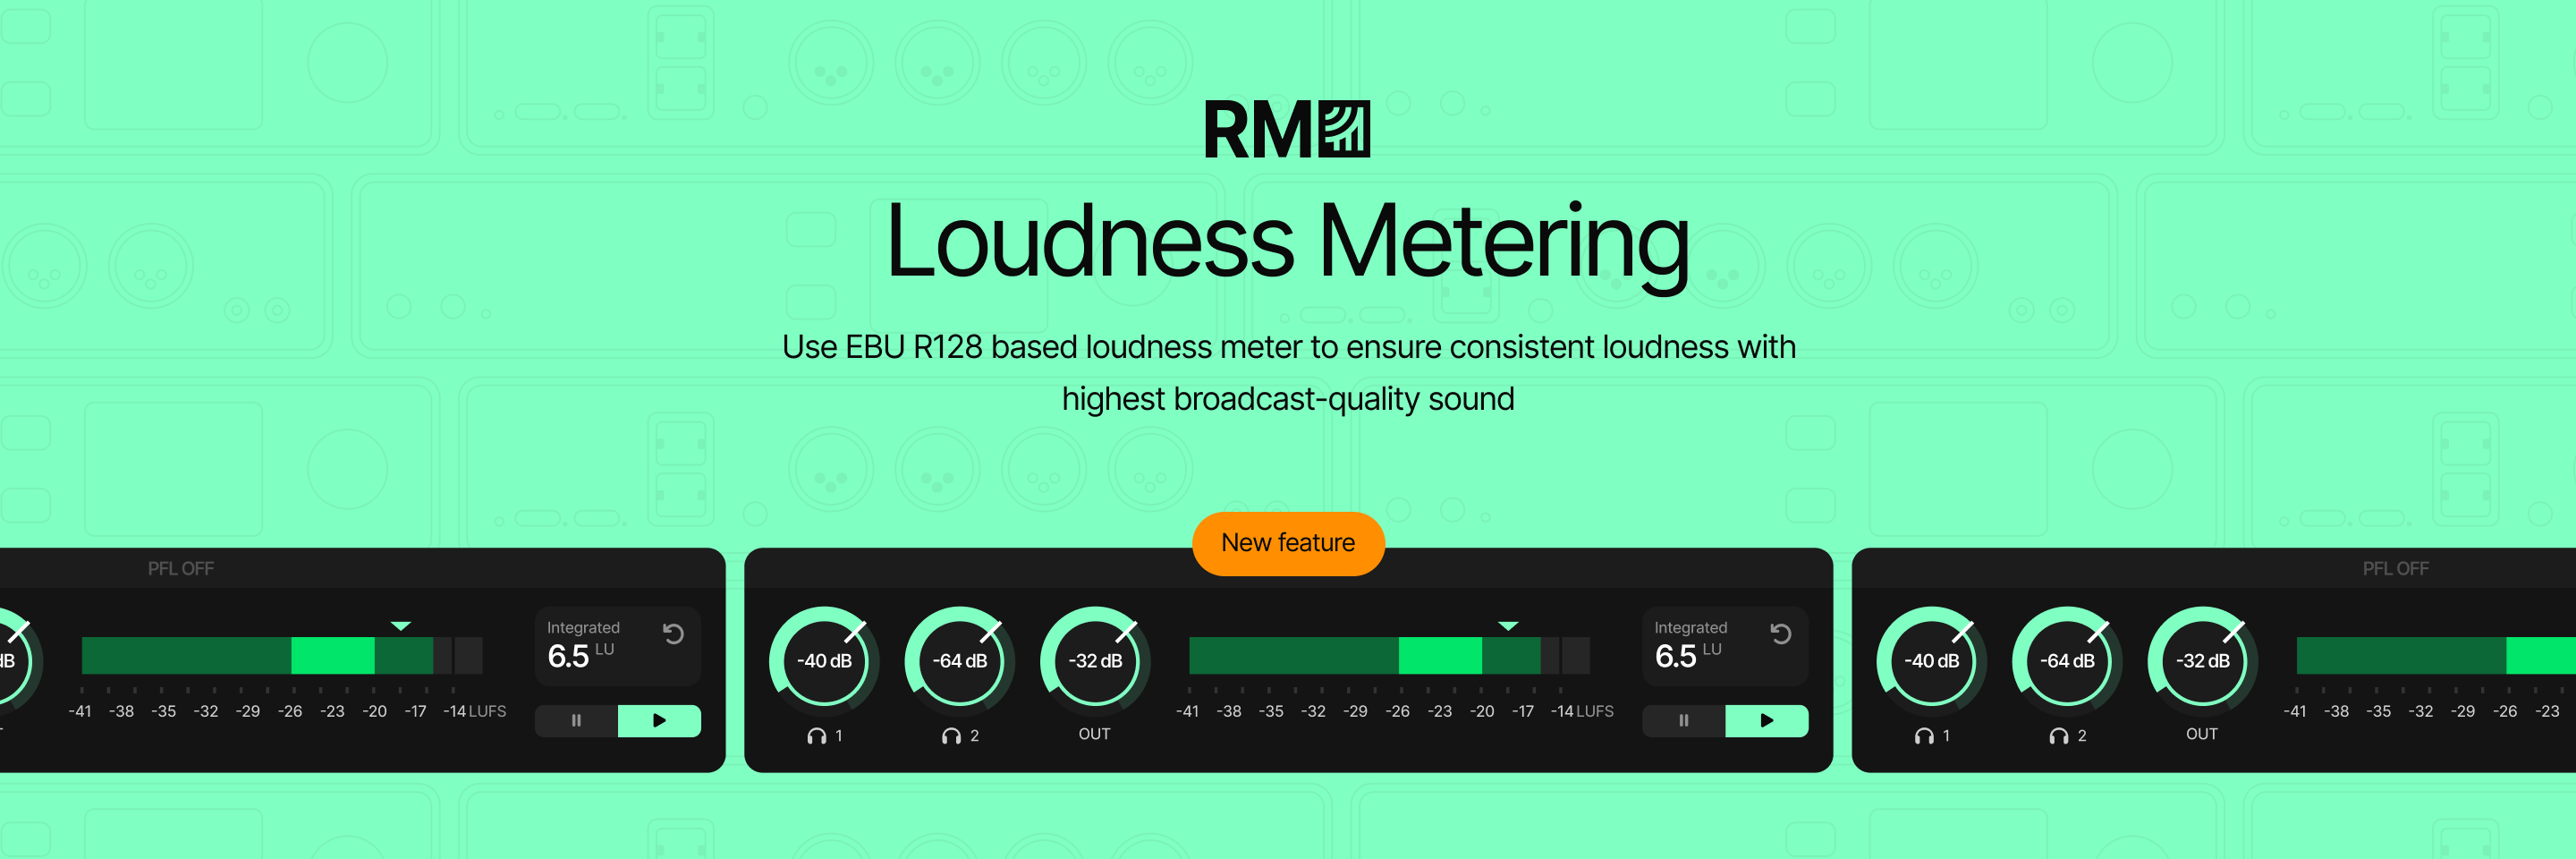Click the bright green segment of the middle loudness meter
This screenshot has width=2576, height=859.
click(1440, 655)
